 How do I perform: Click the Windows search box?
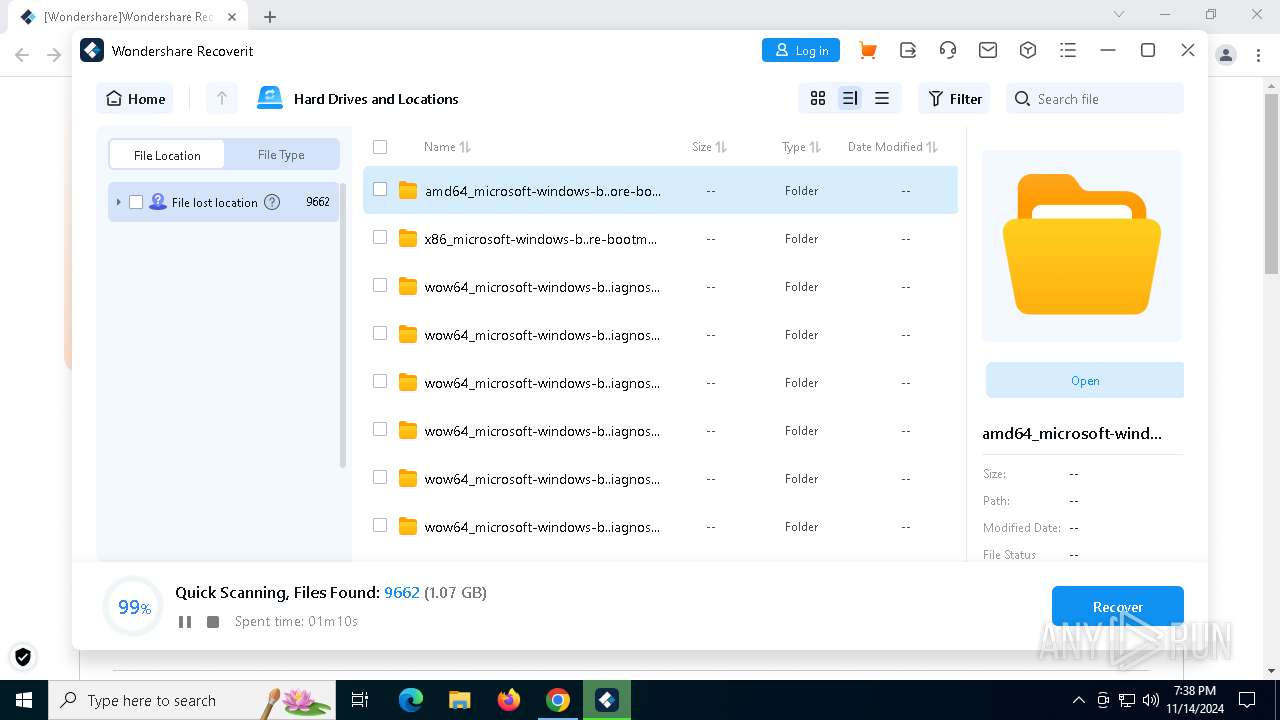pyautogui.click(x=192, y=700)
